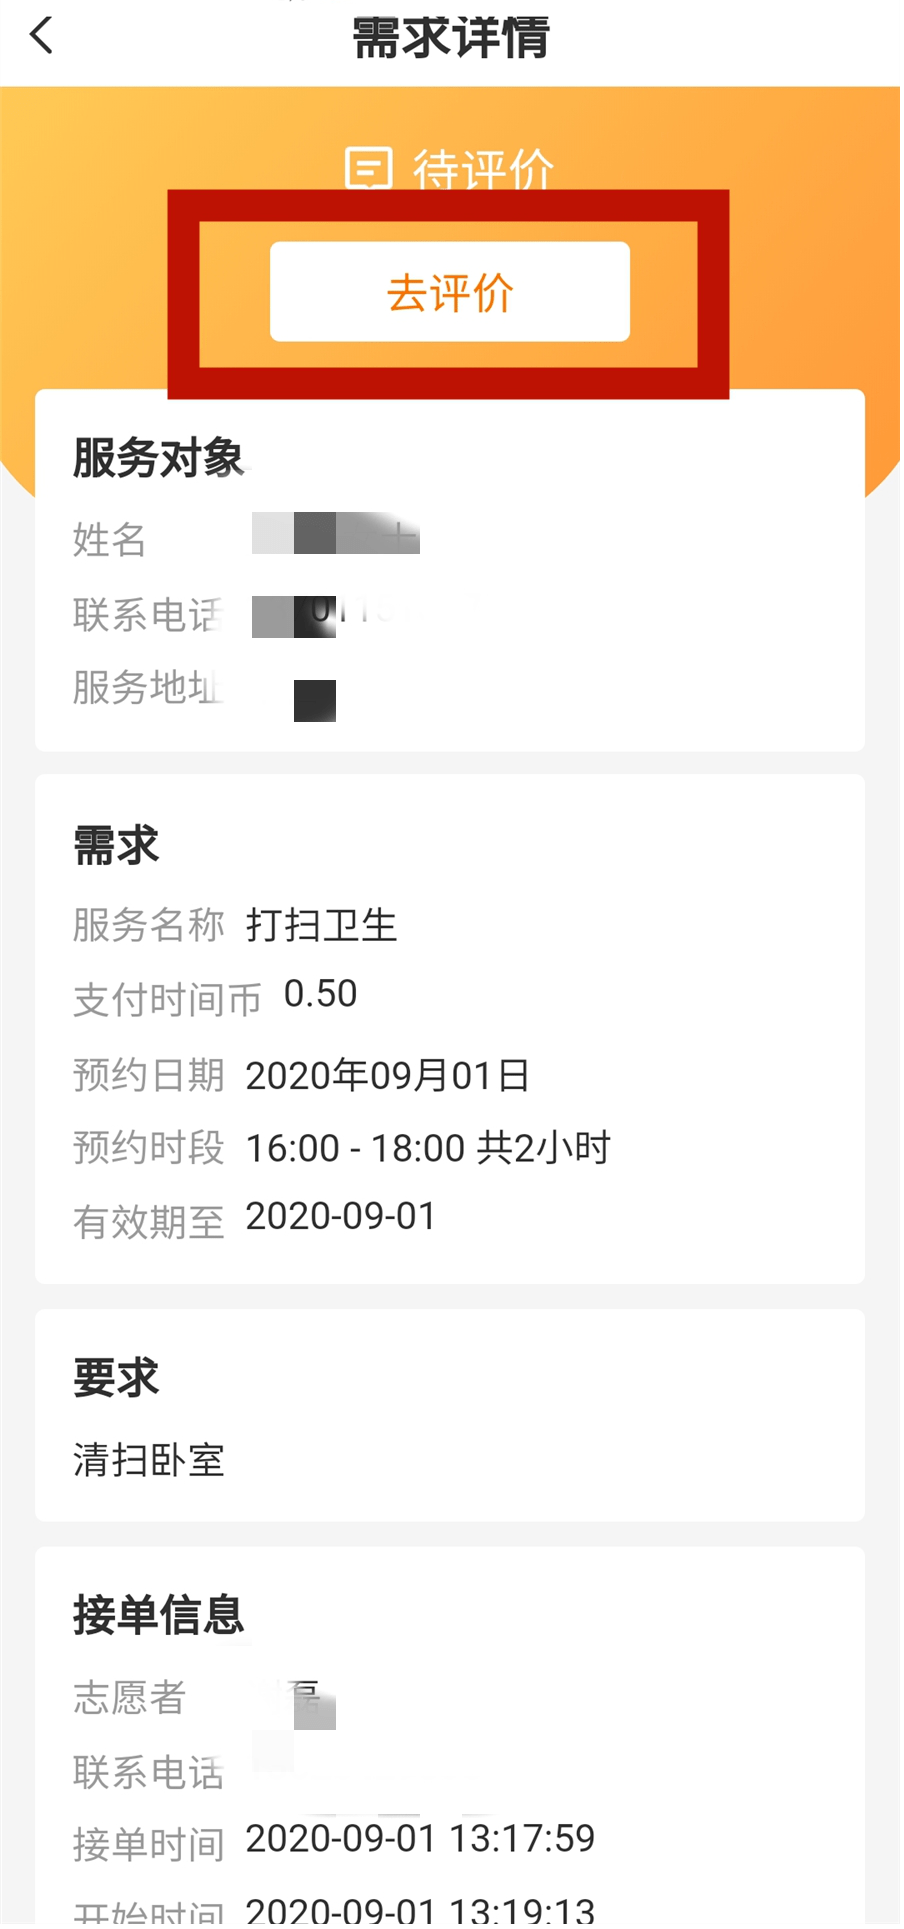Tap the 0.50 time coin value
Screen dimensions: 904x1929
tap(320, 994)
